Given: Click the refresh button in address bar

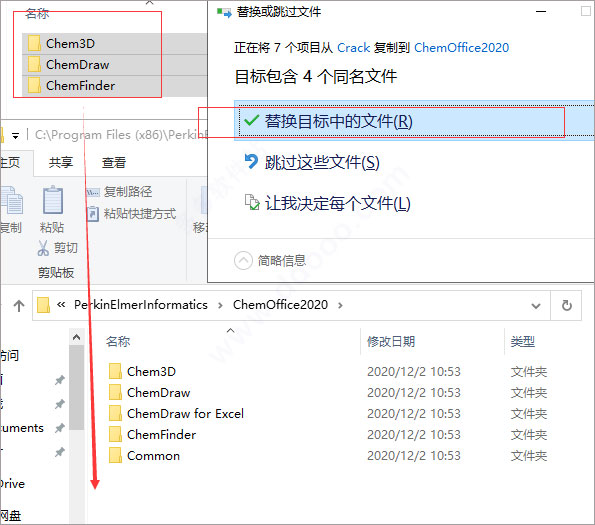Looking at the screenshot, I should (x=567, y=305).
